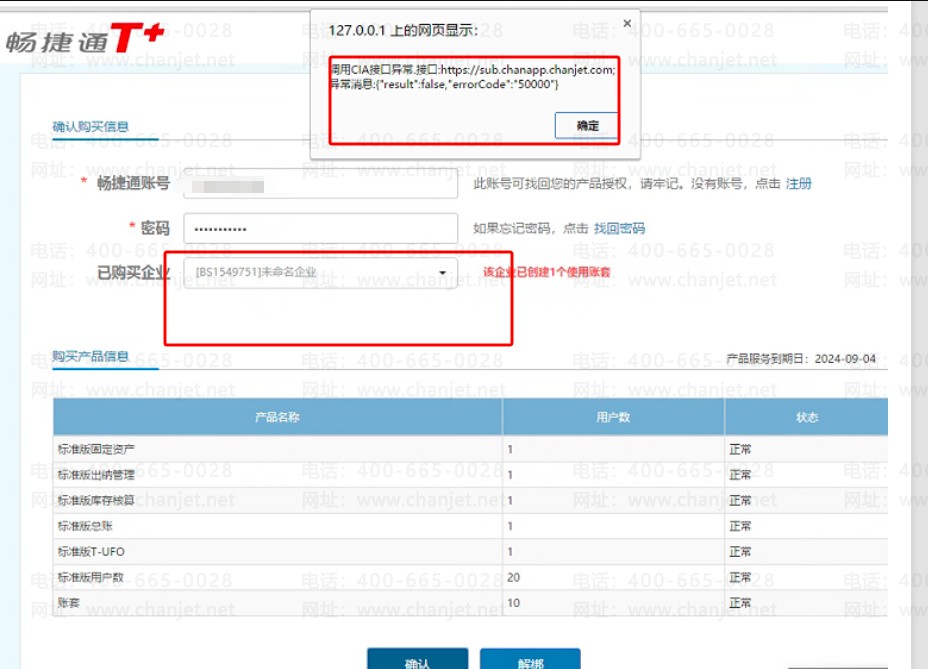
Task: Close the 127.0.0.1 alert dialog
Action: point(627,23)
